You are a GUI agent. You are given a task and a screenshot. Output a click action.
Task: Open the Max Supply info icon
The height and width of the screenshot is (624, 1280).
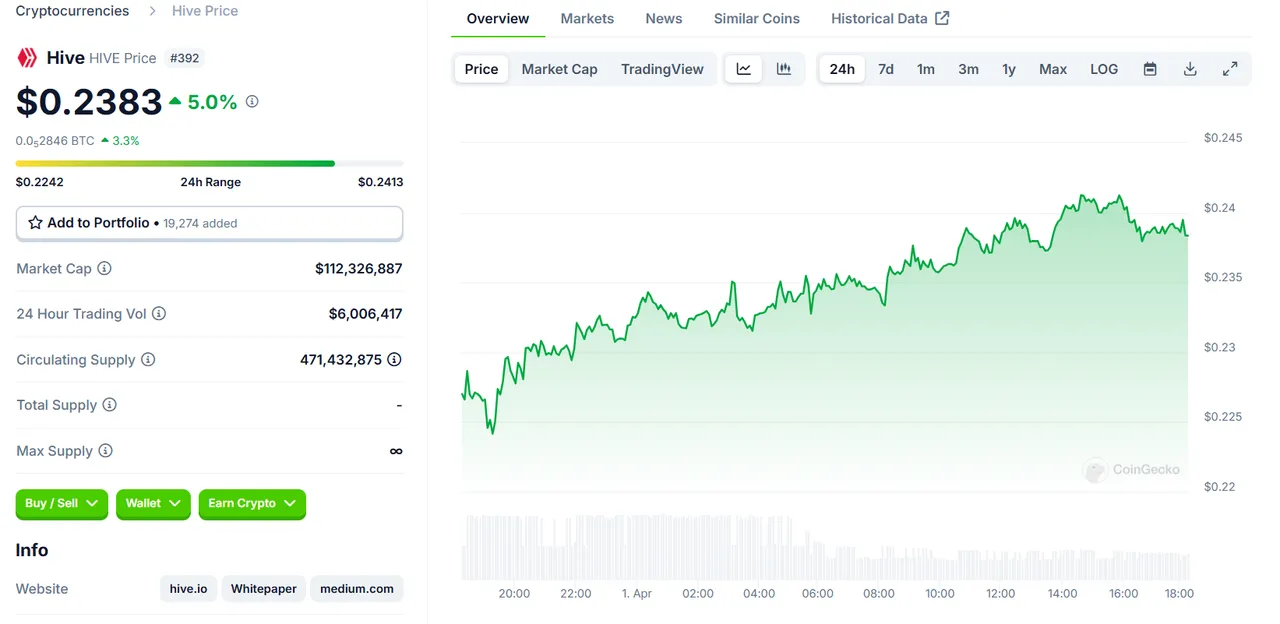tap(106, 451)
